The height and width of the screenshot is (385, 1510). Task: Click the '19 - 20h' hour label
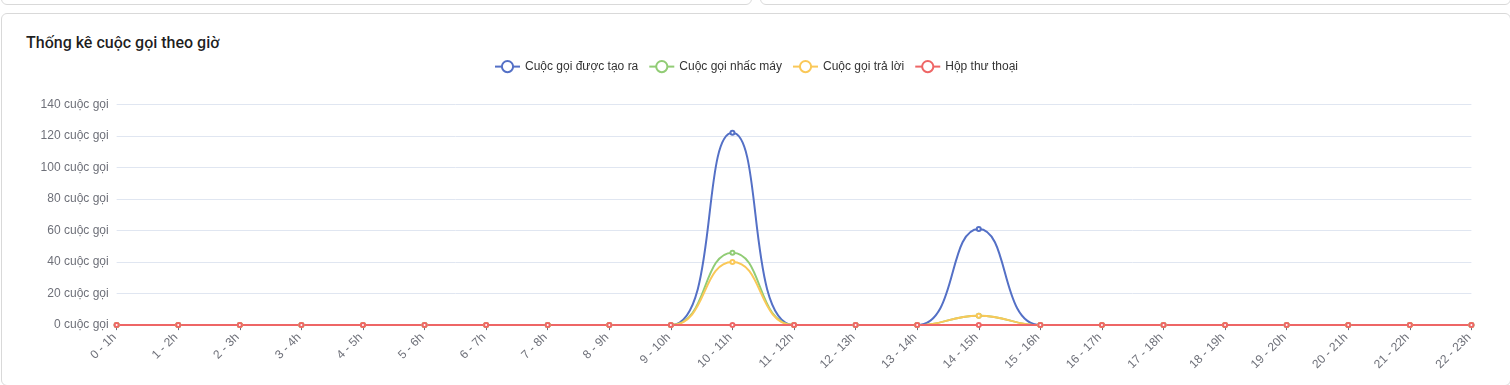point(1270,350)
